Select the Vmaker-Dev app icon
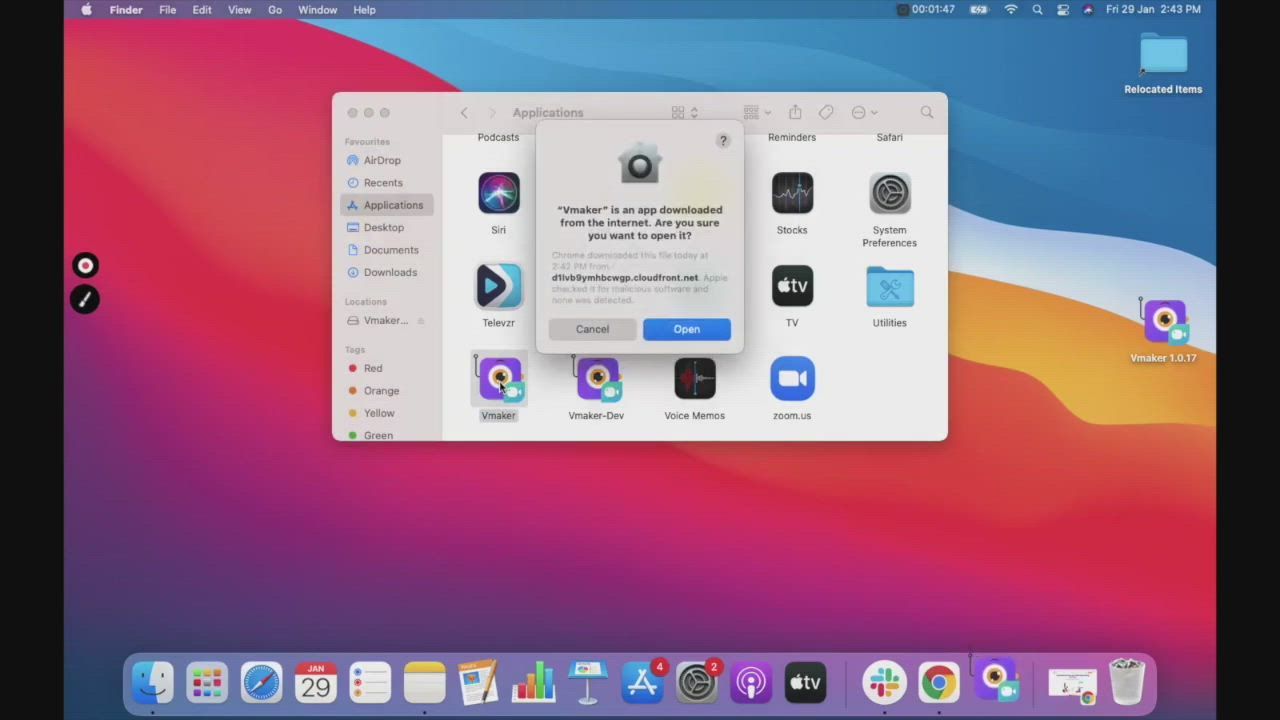 coord(596,378)
